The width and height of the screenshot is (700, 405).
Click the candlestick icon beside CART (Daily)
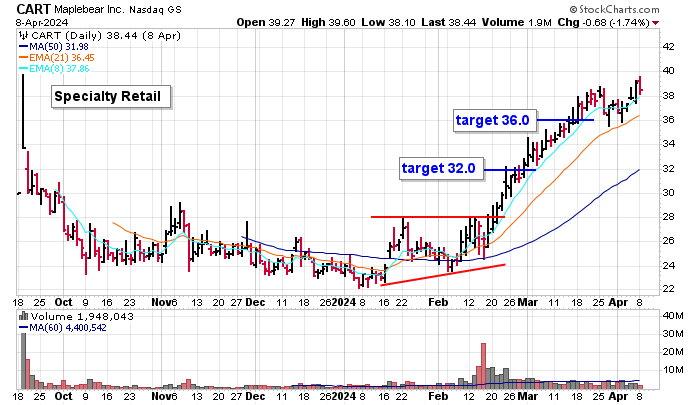pyautogui.click(x=24, y=36)
